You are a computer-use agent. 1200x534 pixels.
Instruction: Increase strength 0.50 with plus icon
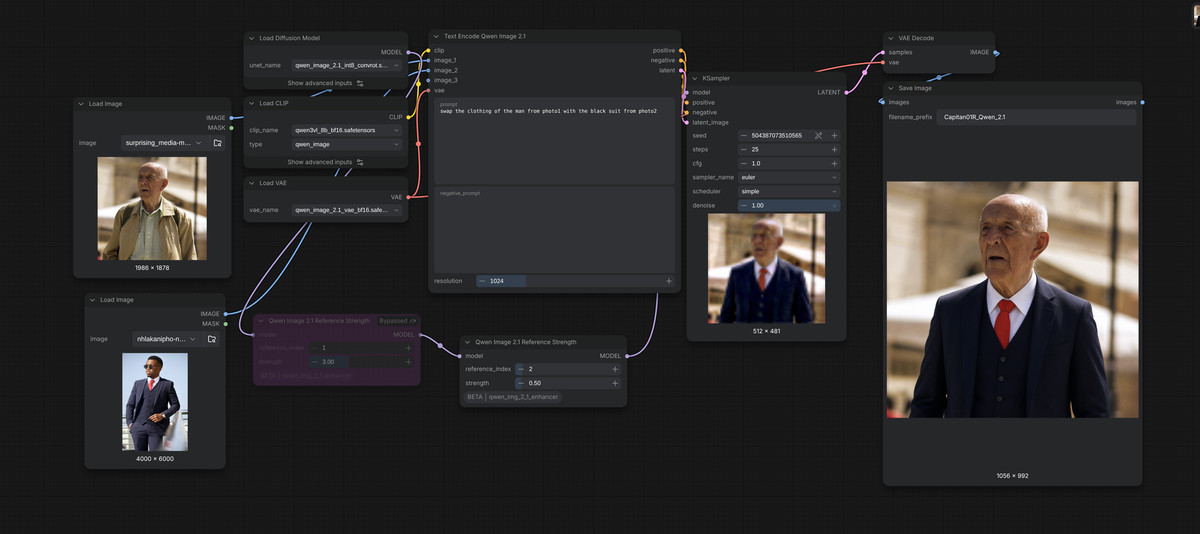pos(615,383)
